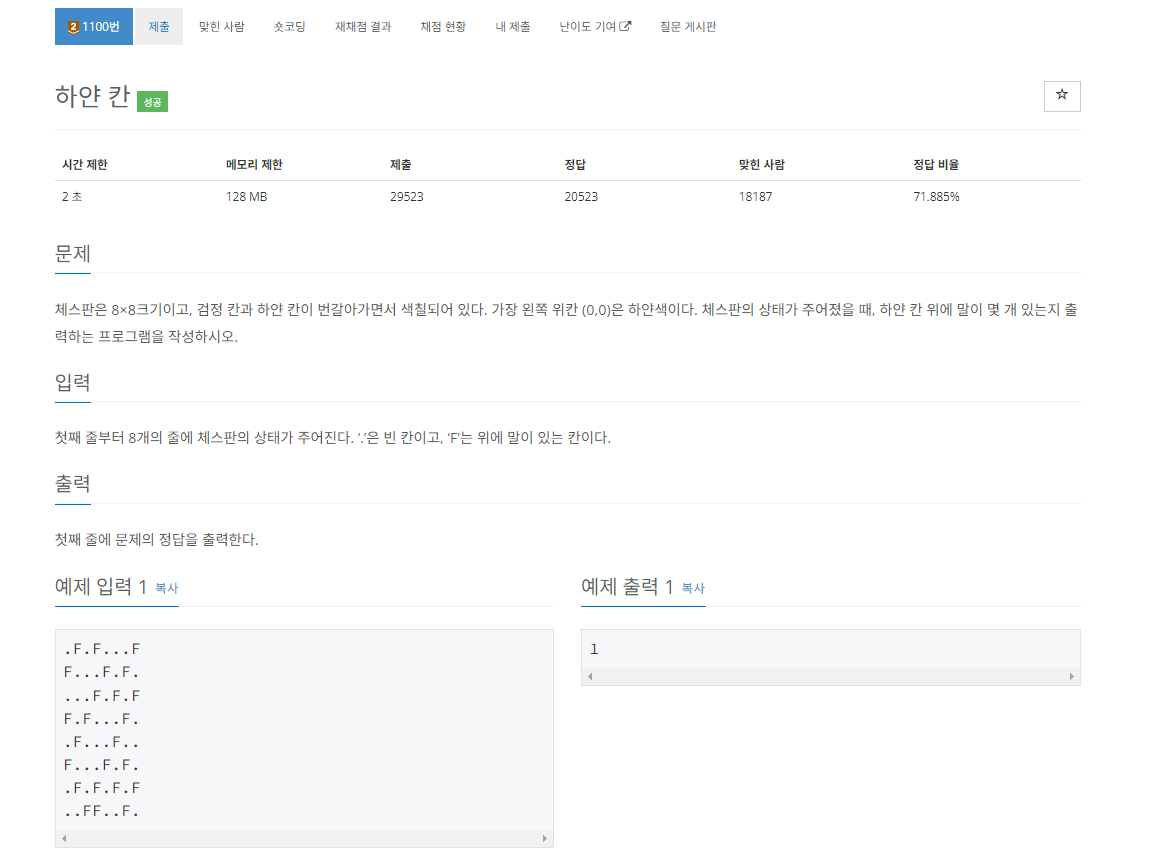This screenshot has height=867, width=1152.
Task: Click the 정답 비율 column header
Action: [x=936, y=165]
